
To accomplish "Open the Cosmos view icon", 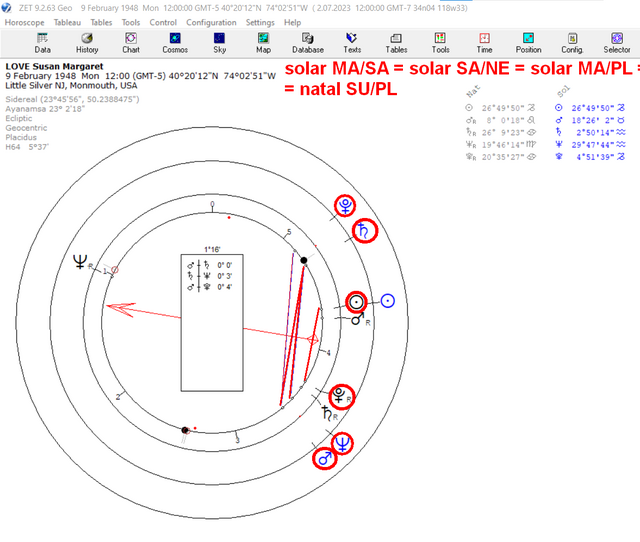I will pyautogui.click(x=175, y=43).
